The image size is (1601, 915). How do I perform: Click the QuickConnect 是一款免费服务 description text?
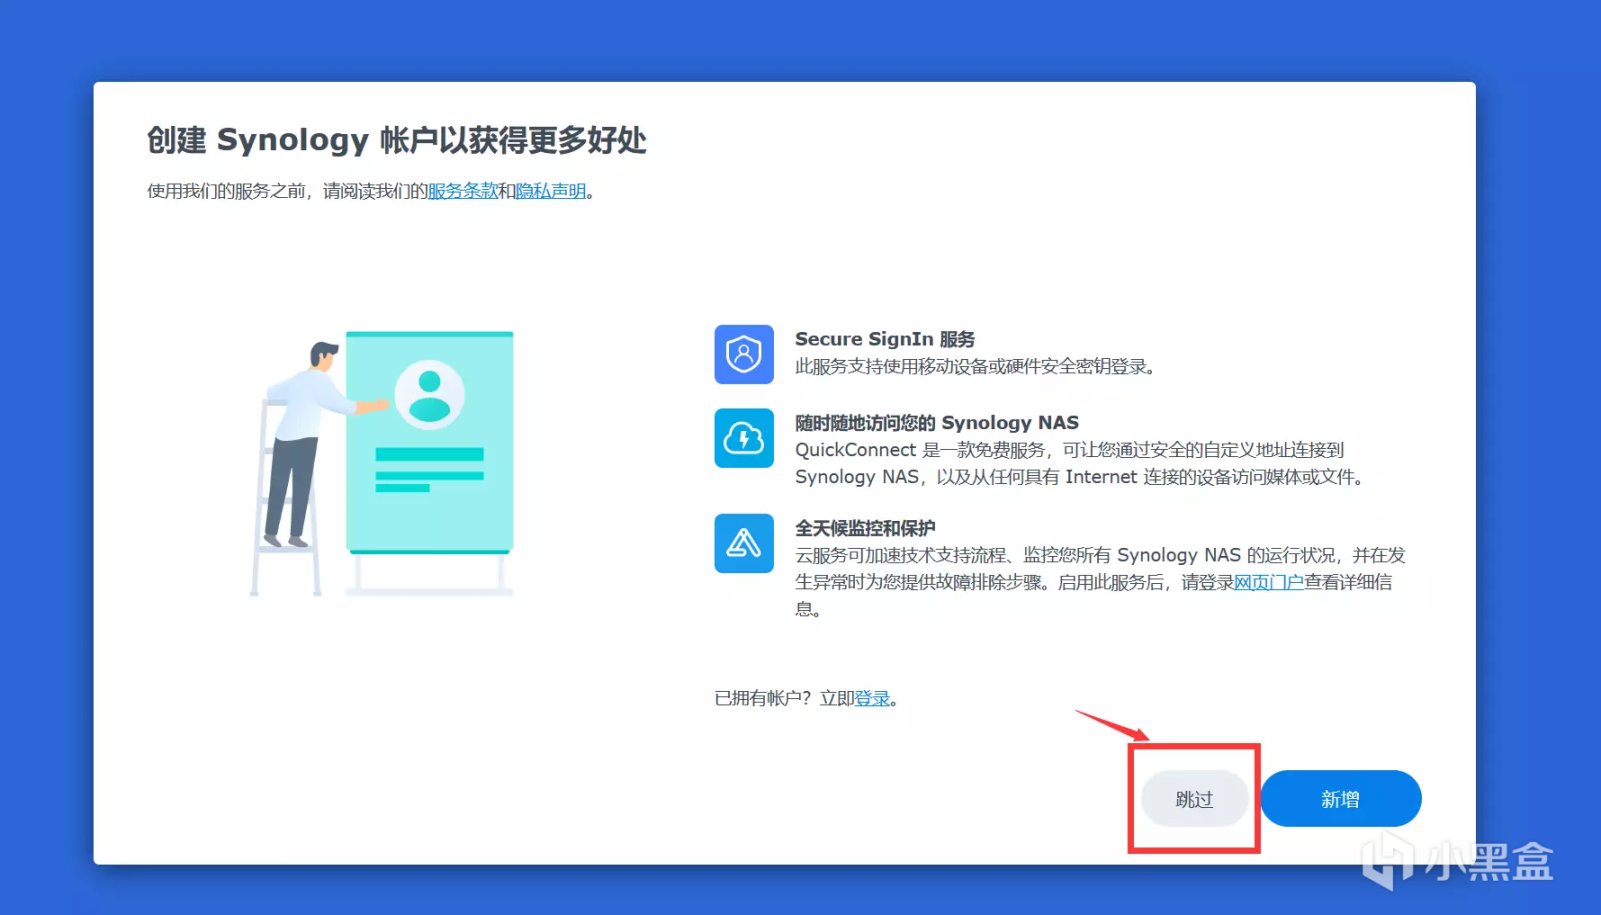coord(1079,463)
